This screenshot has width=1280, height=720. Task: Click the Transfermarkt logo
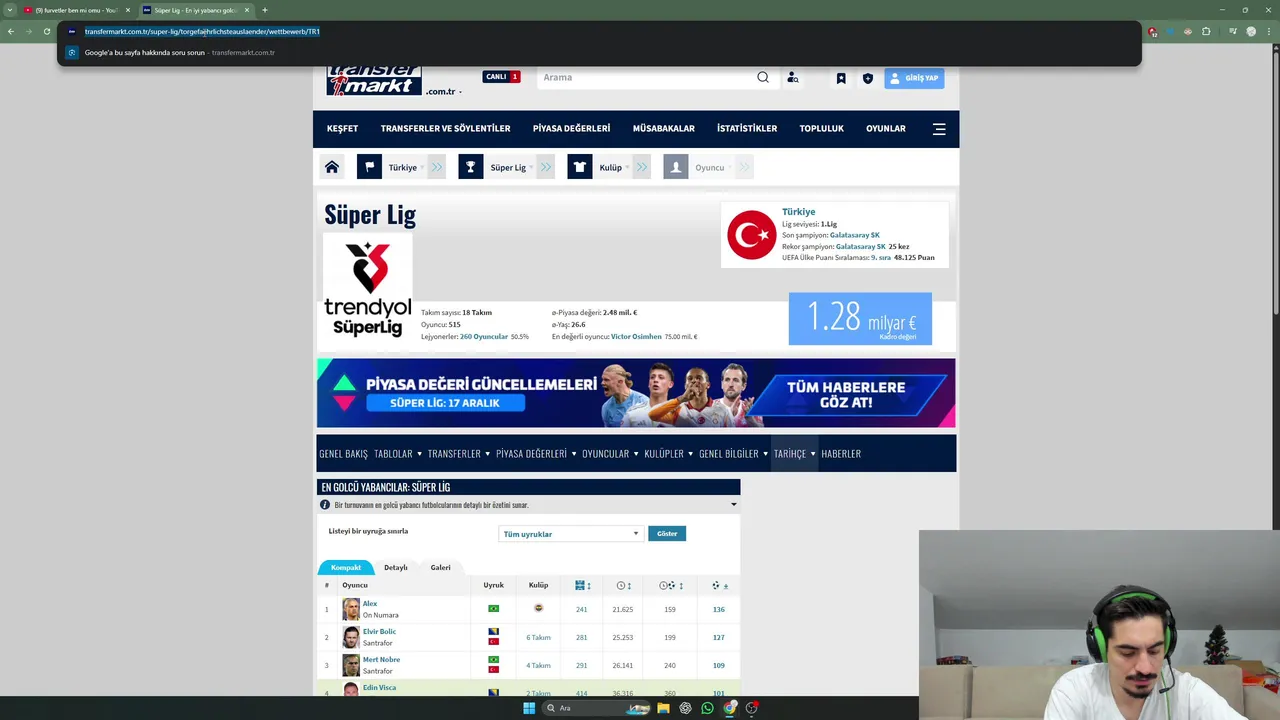374,80
